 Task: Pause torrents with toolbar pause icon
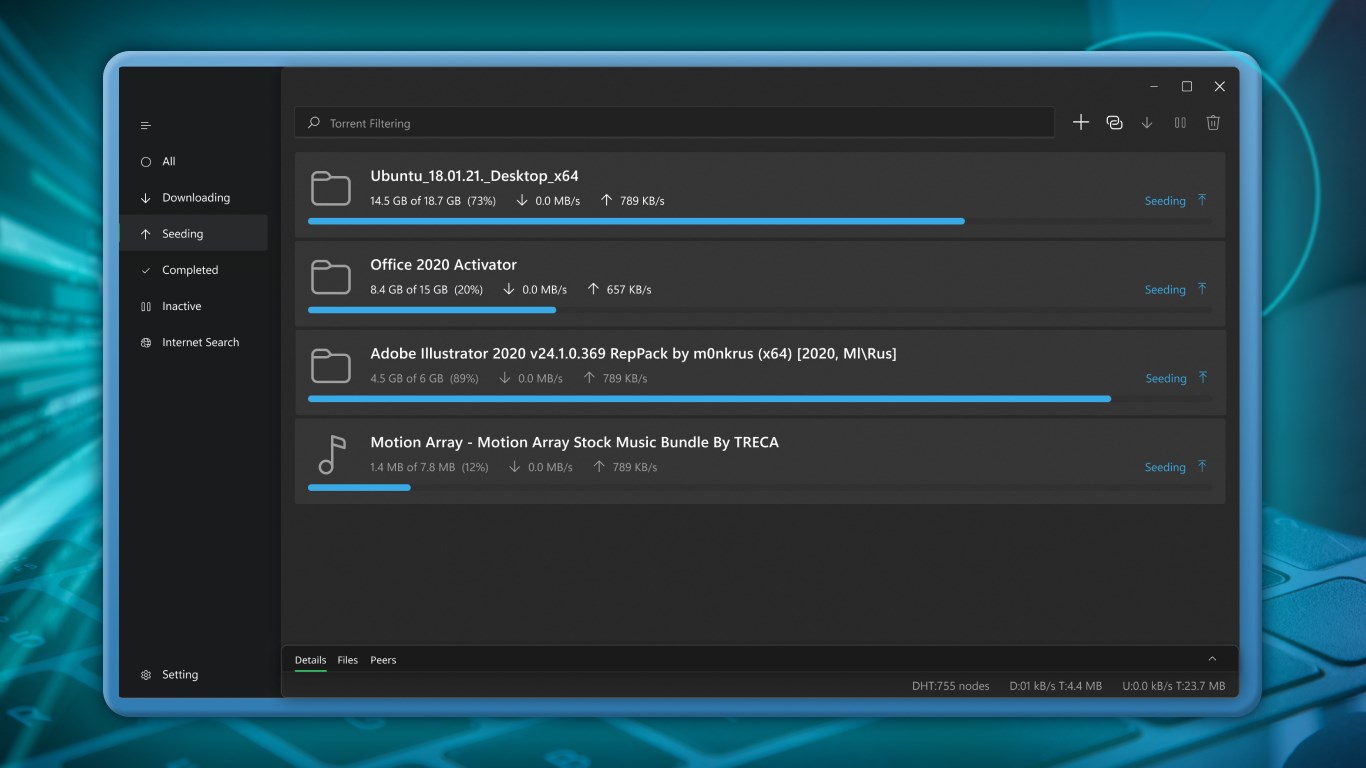(x=1180, y=122)
